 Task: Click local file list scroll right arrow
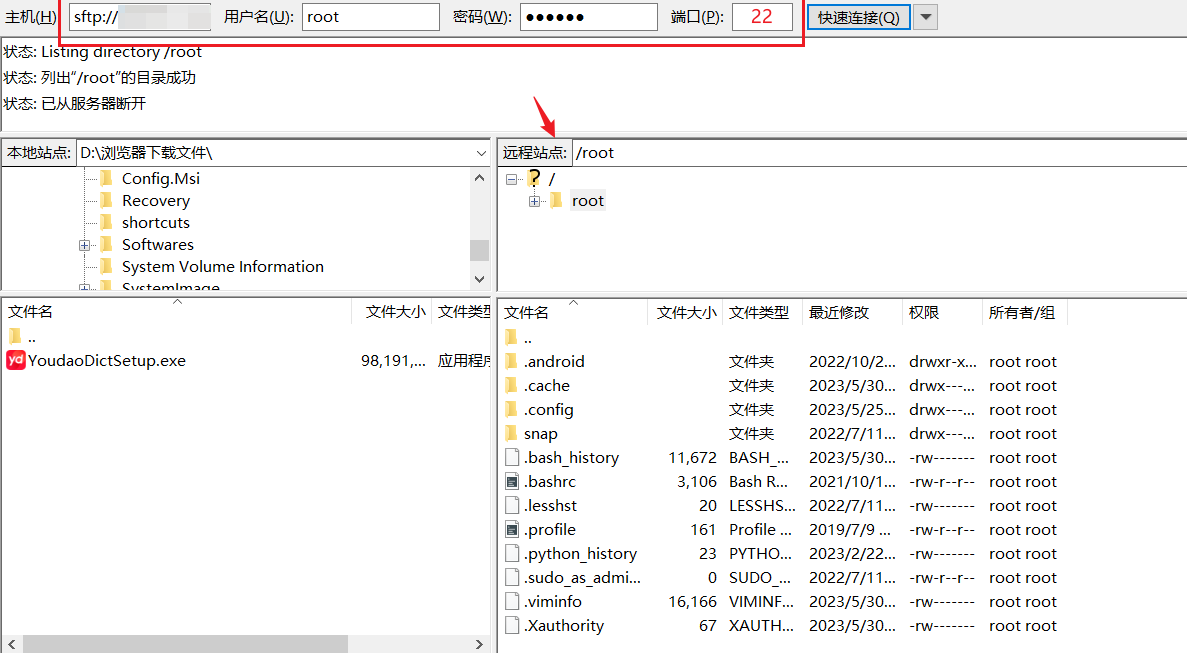[479, 644]
